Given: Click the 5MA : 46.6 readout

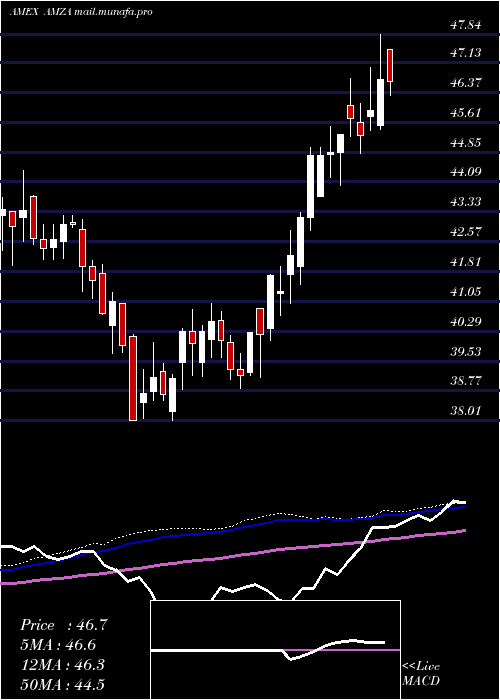Looking at the screenshot, I should pyautogui.click(x=58, y=645).
